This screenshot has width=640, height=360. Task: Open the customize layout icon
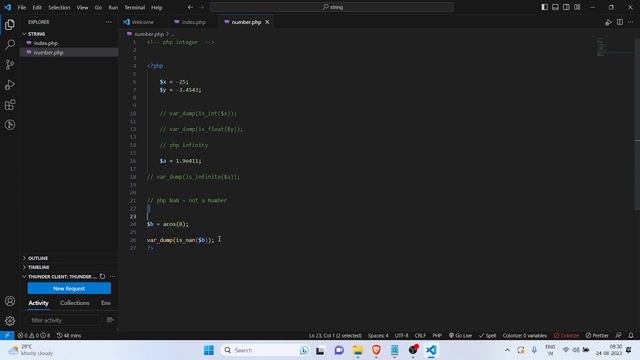point(577,7)
